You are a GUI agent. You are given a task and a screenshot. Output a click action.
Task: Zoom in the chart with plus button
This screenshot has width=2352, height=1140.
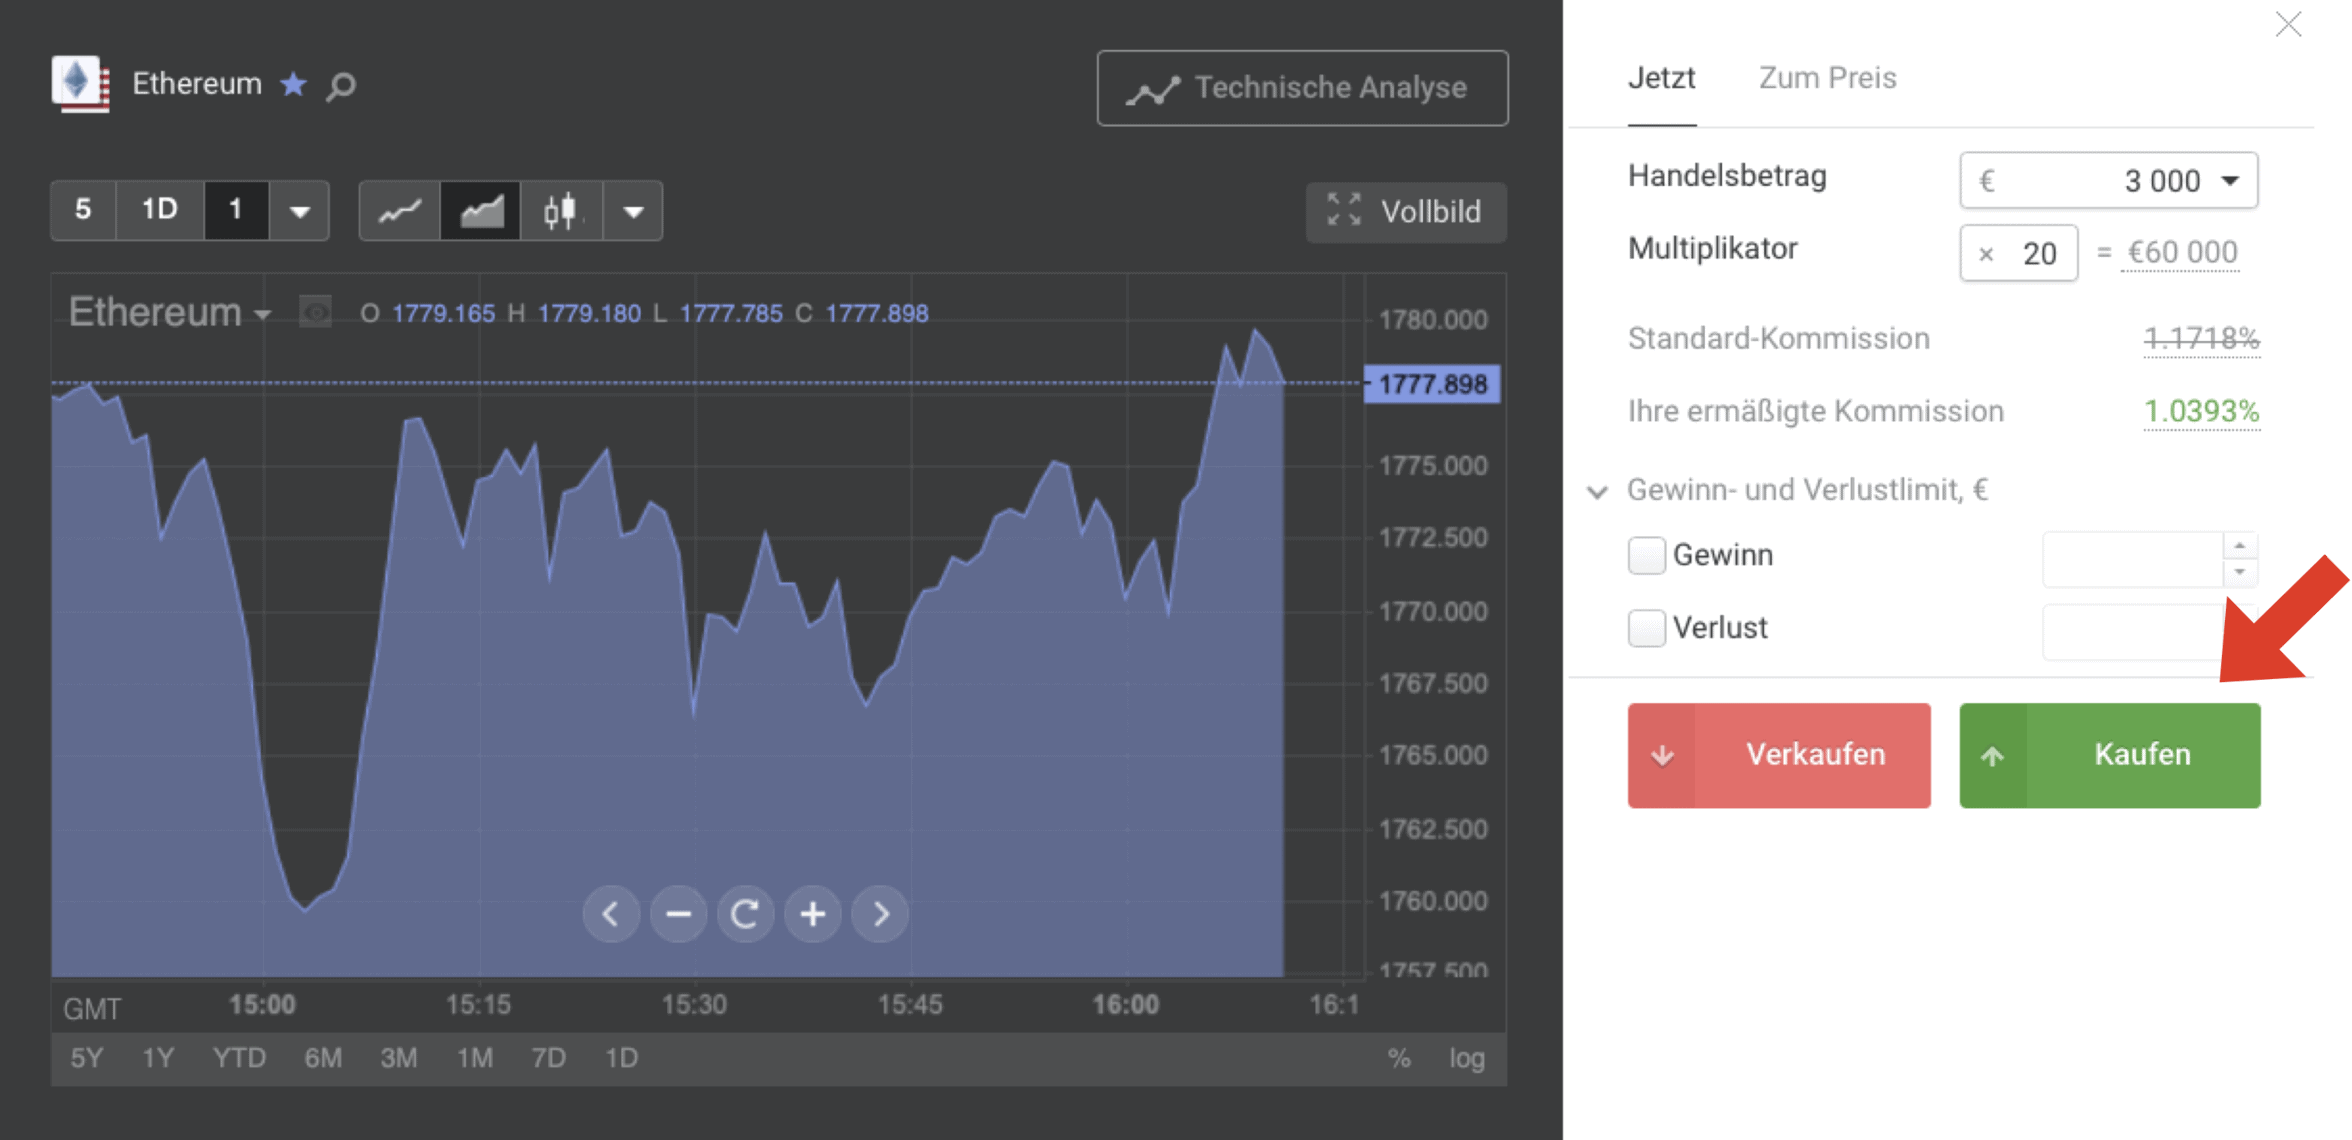pyautogui.click(x=813, y=914)
